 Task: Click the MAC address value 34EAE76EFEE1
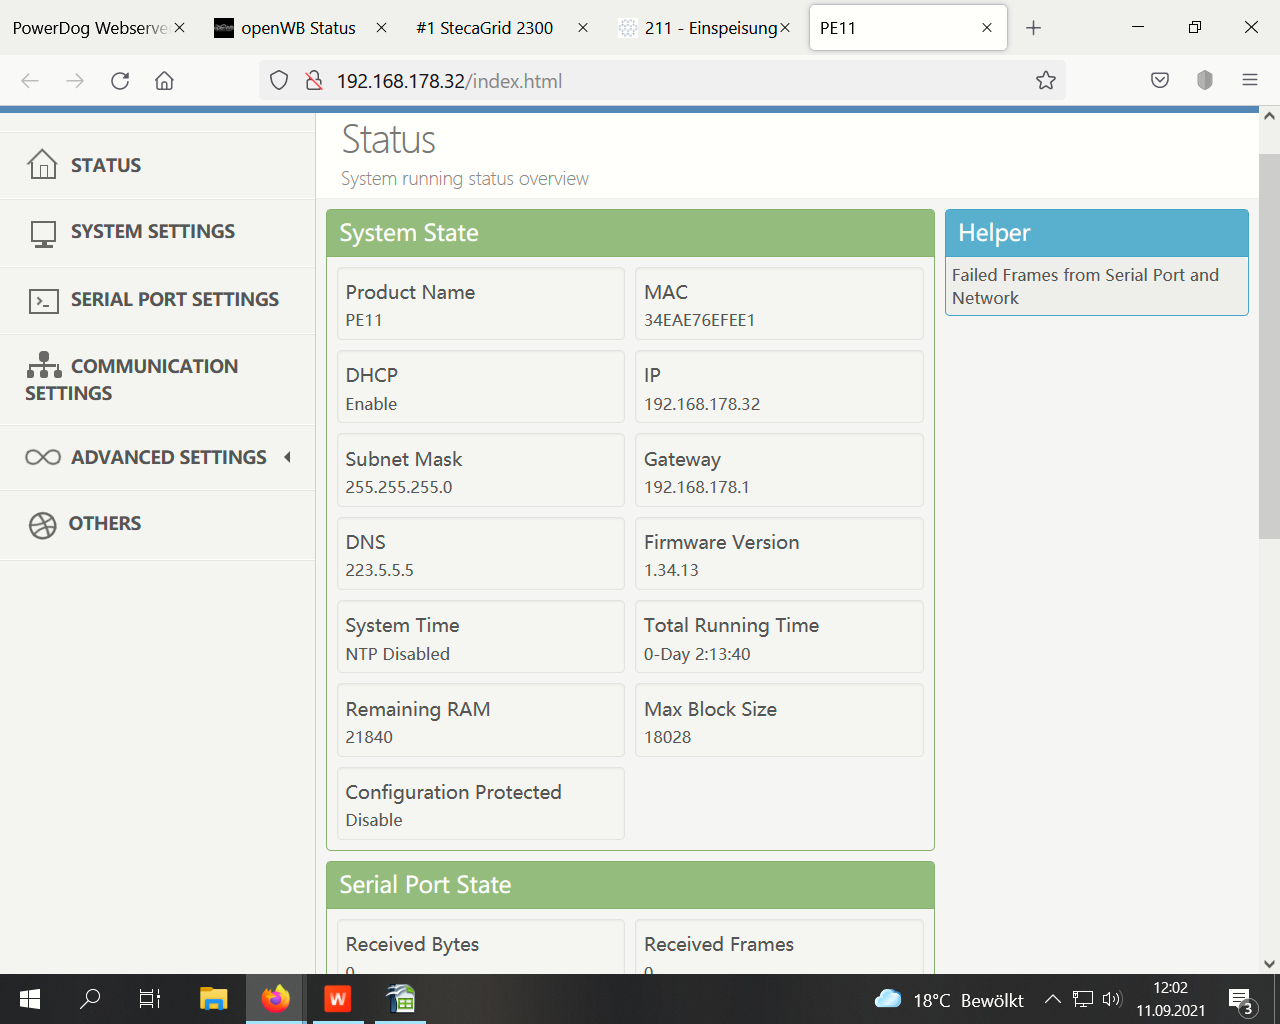pos(699,320)
